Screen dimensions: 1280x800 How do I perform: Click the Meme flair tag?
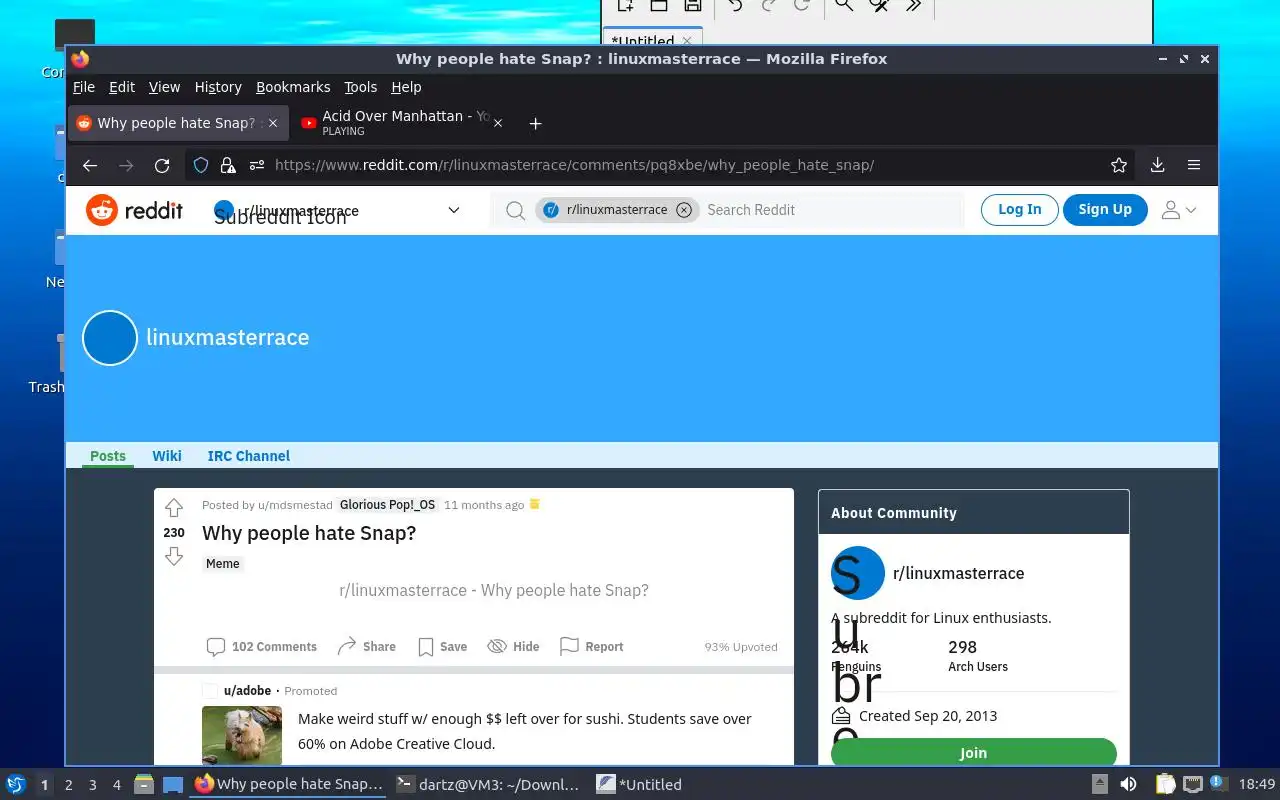223,564
